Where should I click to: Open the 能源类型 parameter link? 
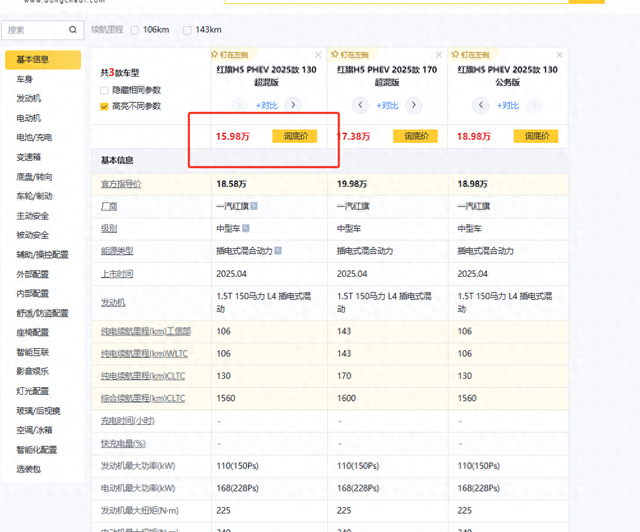[117, 251]
